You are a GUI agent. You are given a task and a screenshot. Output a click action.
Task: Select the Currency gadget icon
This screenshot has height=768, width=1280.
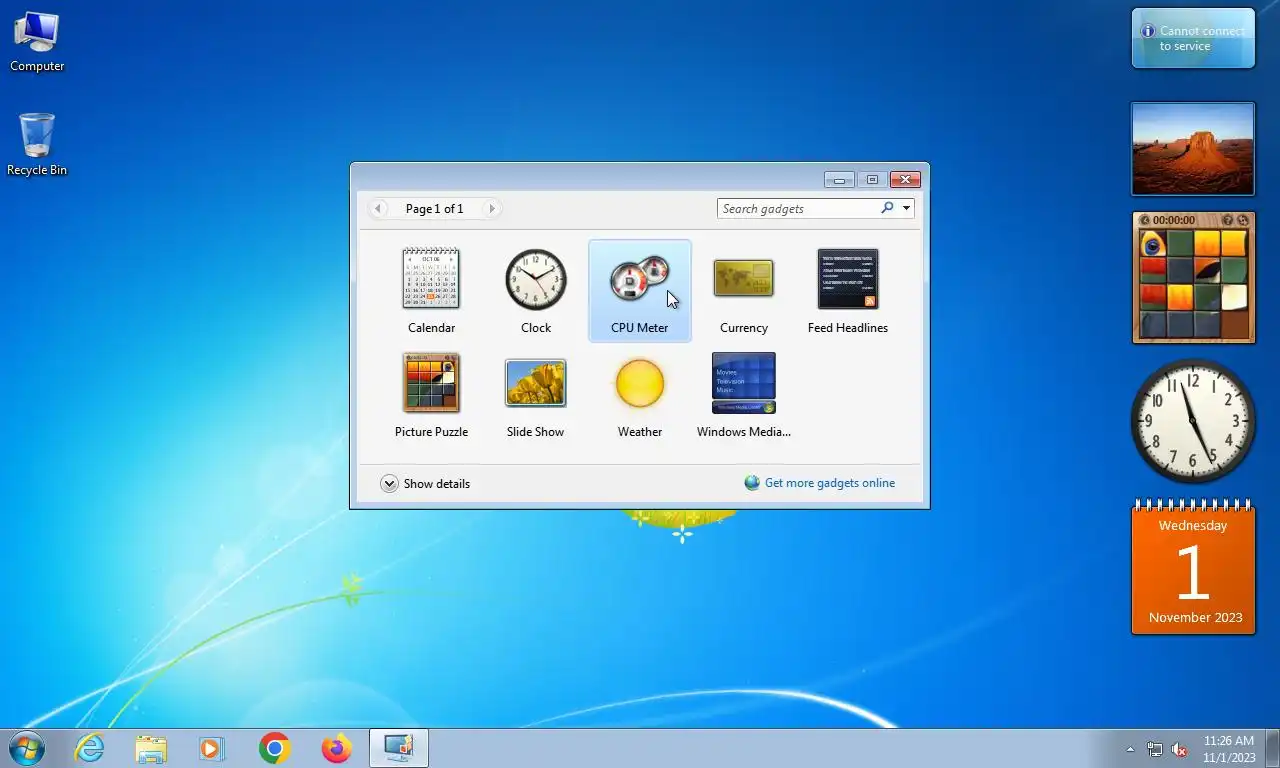tap(743, 279)
